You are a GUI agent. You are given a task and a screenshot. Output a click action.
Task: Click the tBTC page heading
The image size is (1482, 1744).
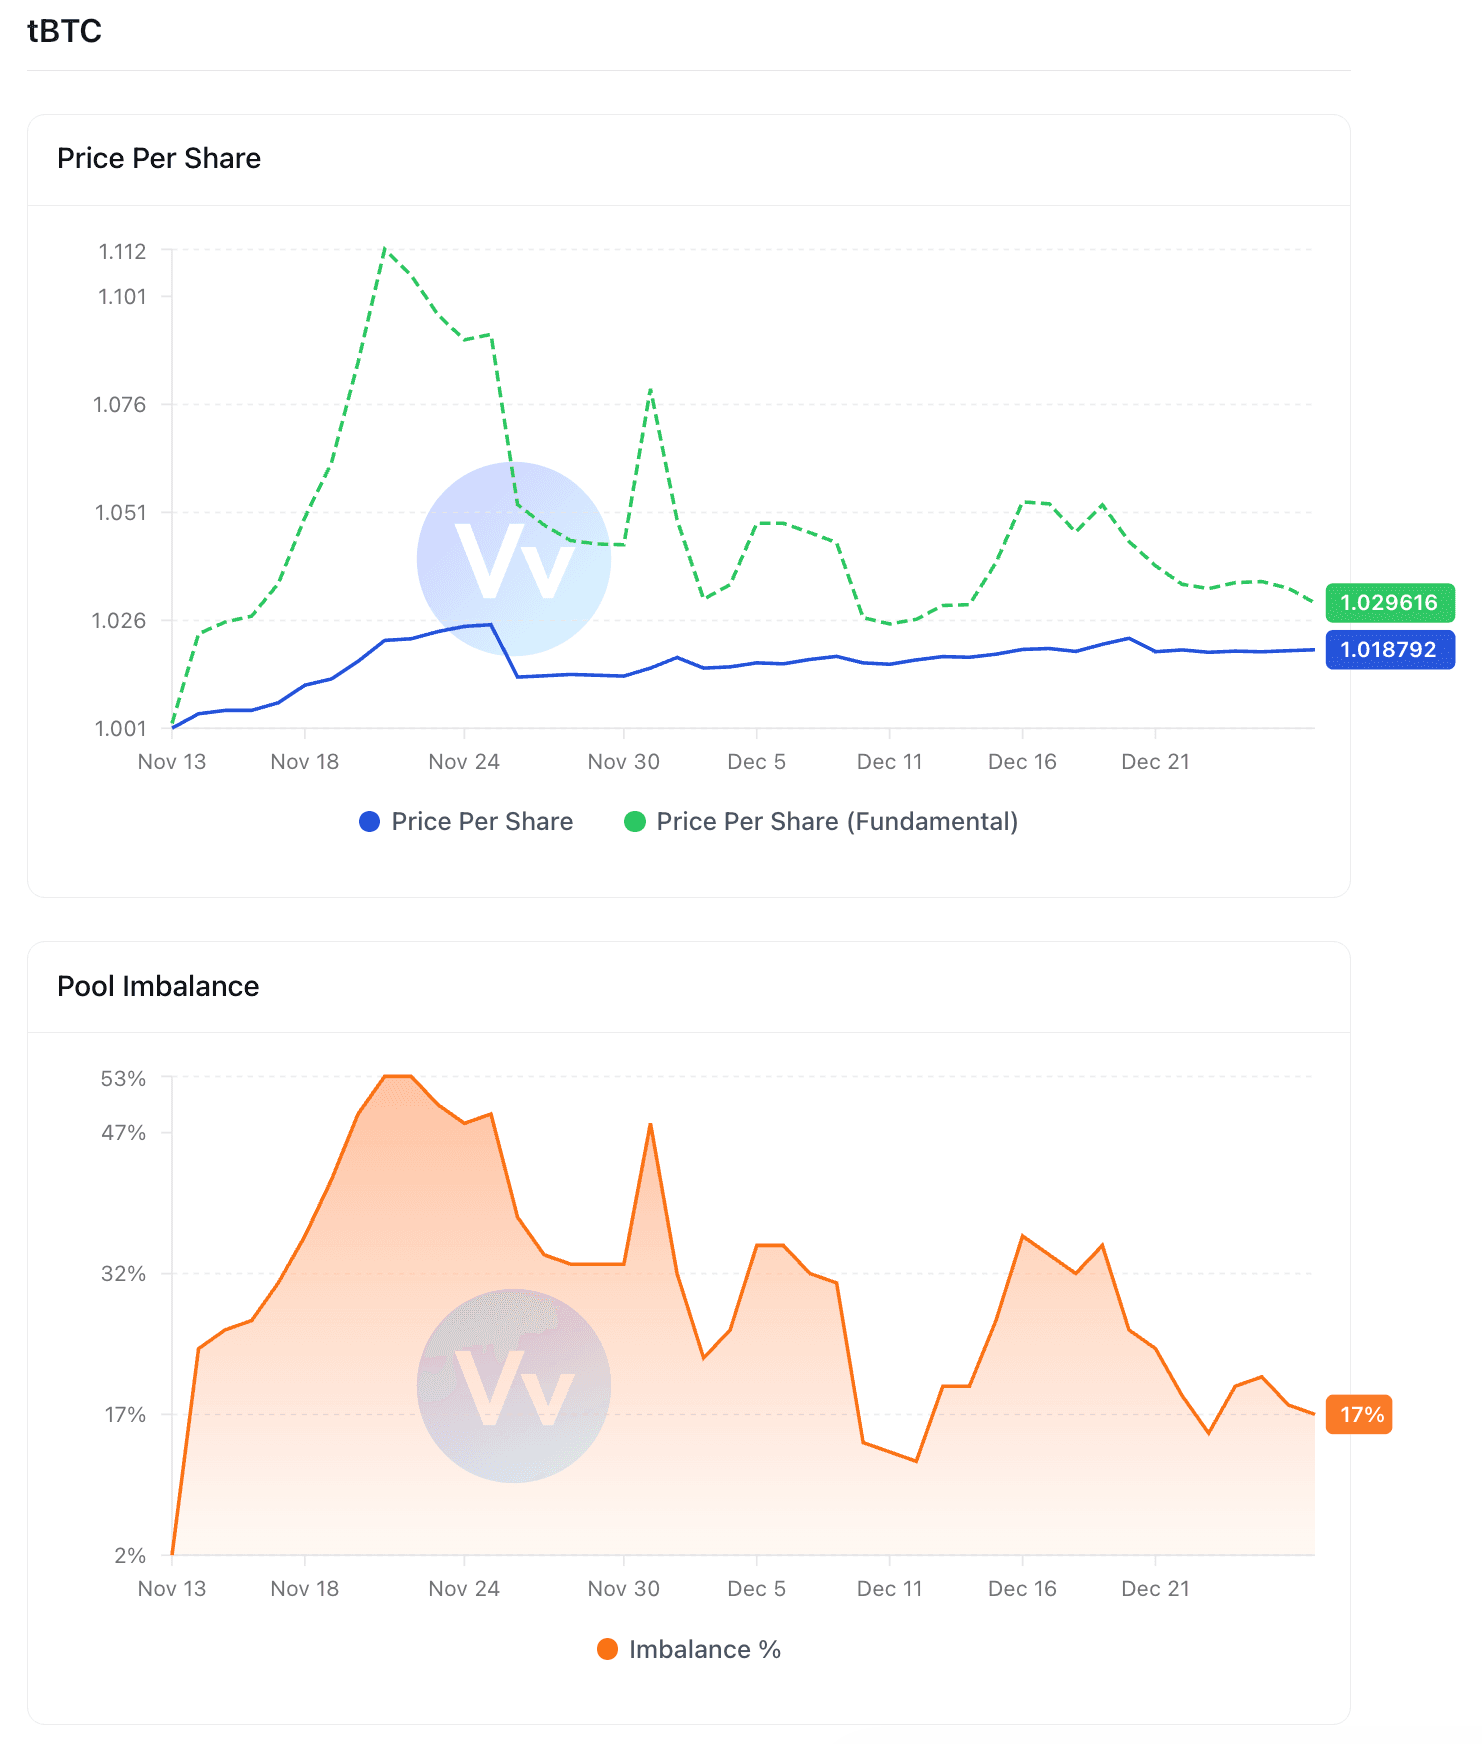[65, 31]
